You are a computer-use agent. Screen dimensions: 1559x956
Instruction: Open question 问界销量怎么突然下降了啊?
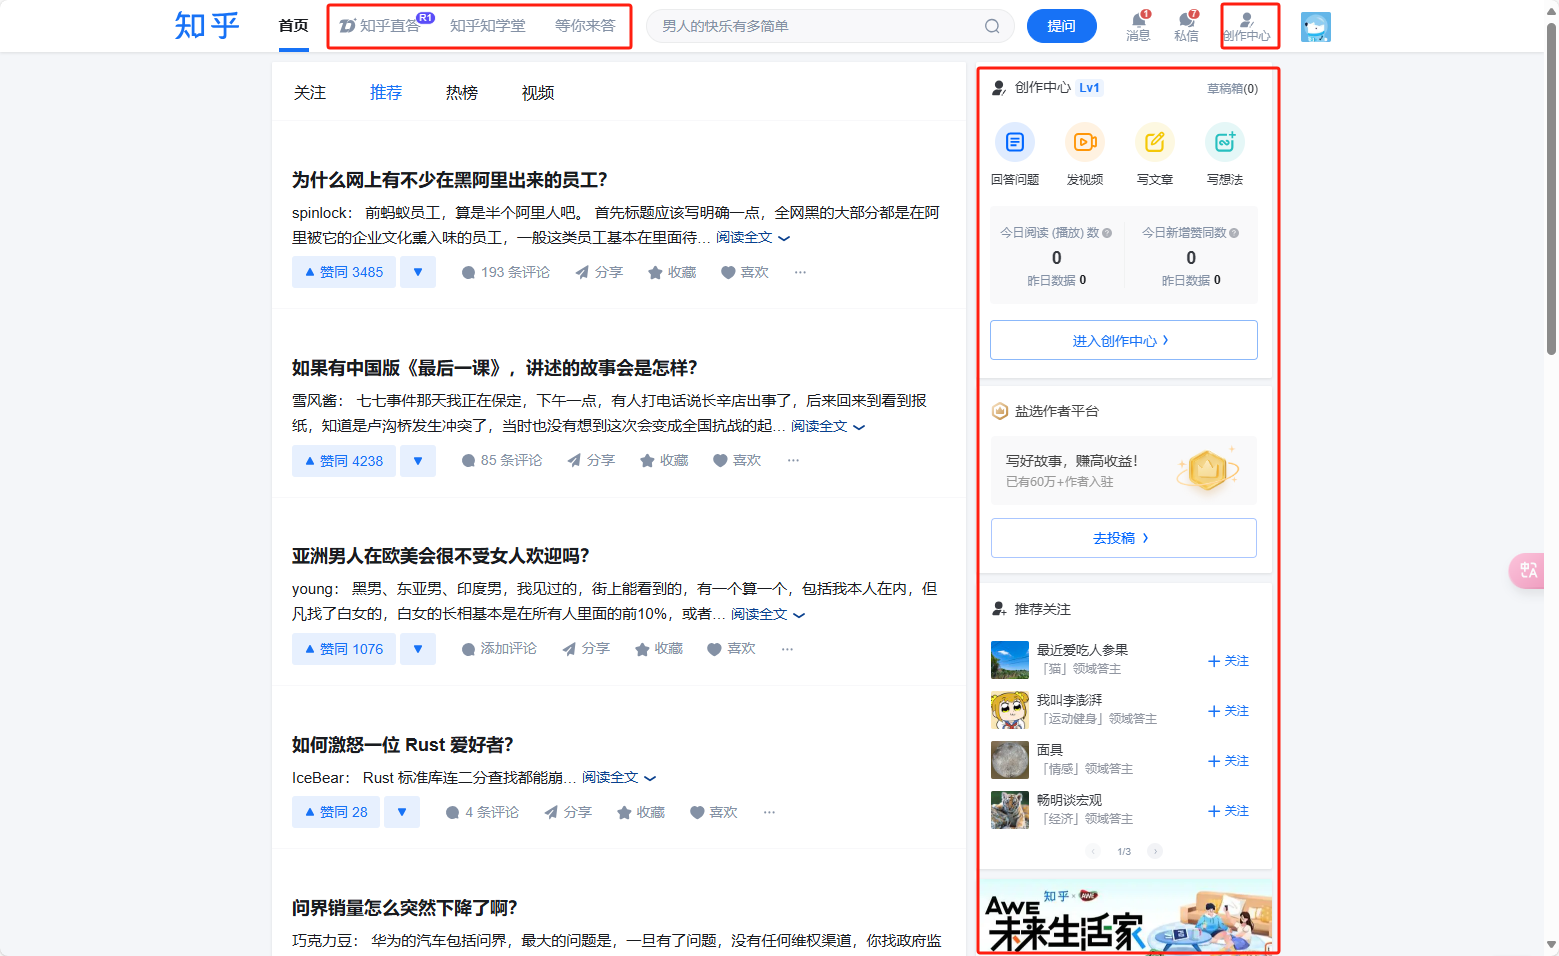point(405,908)
